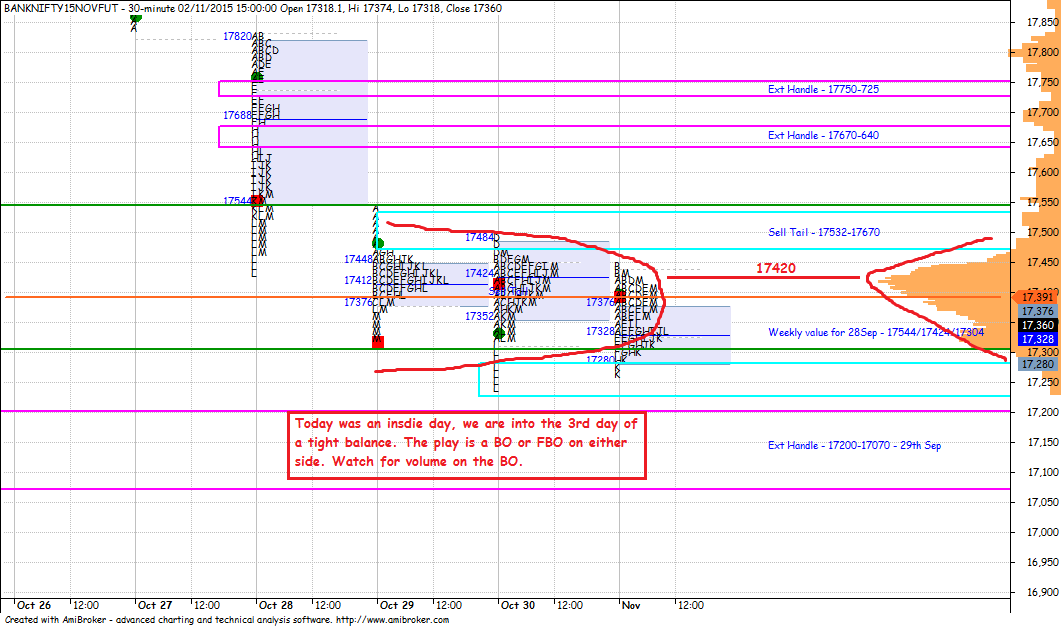
Task: Click the 12:00 label after Nov
Action: (x=690, y=605)
